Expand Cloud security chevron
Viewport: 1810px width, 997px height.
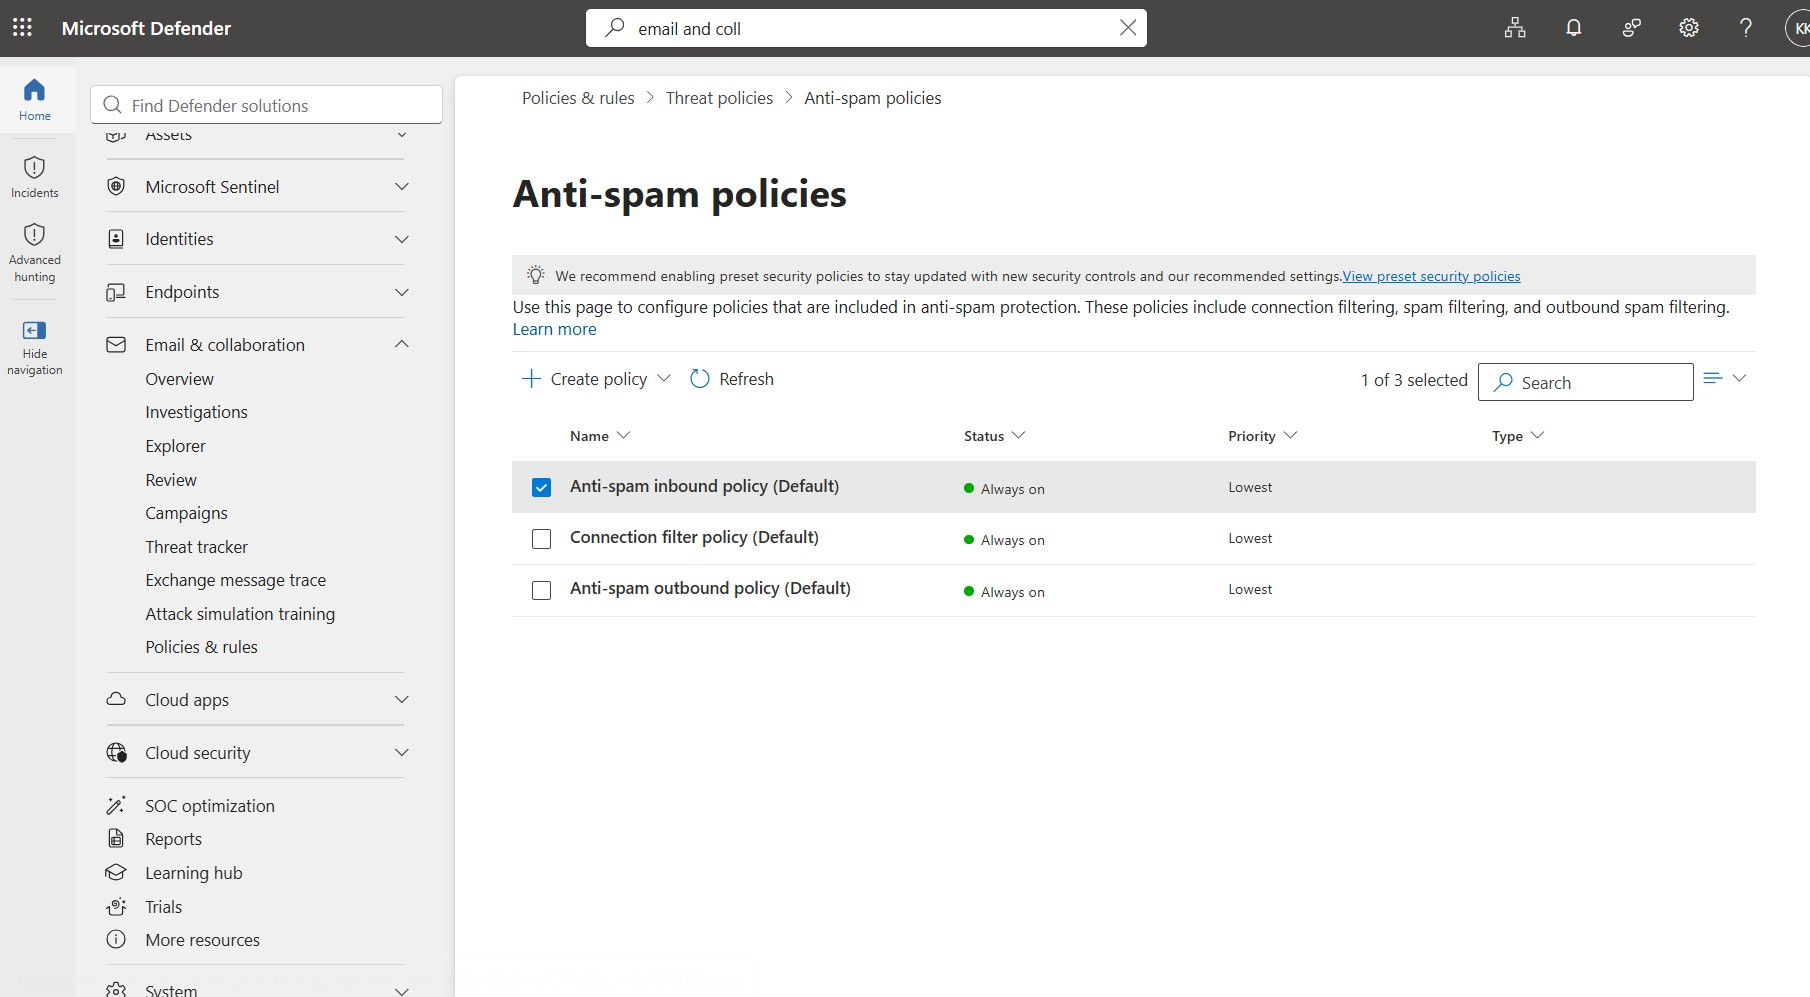pyautogui.click(x=402, y=752)
